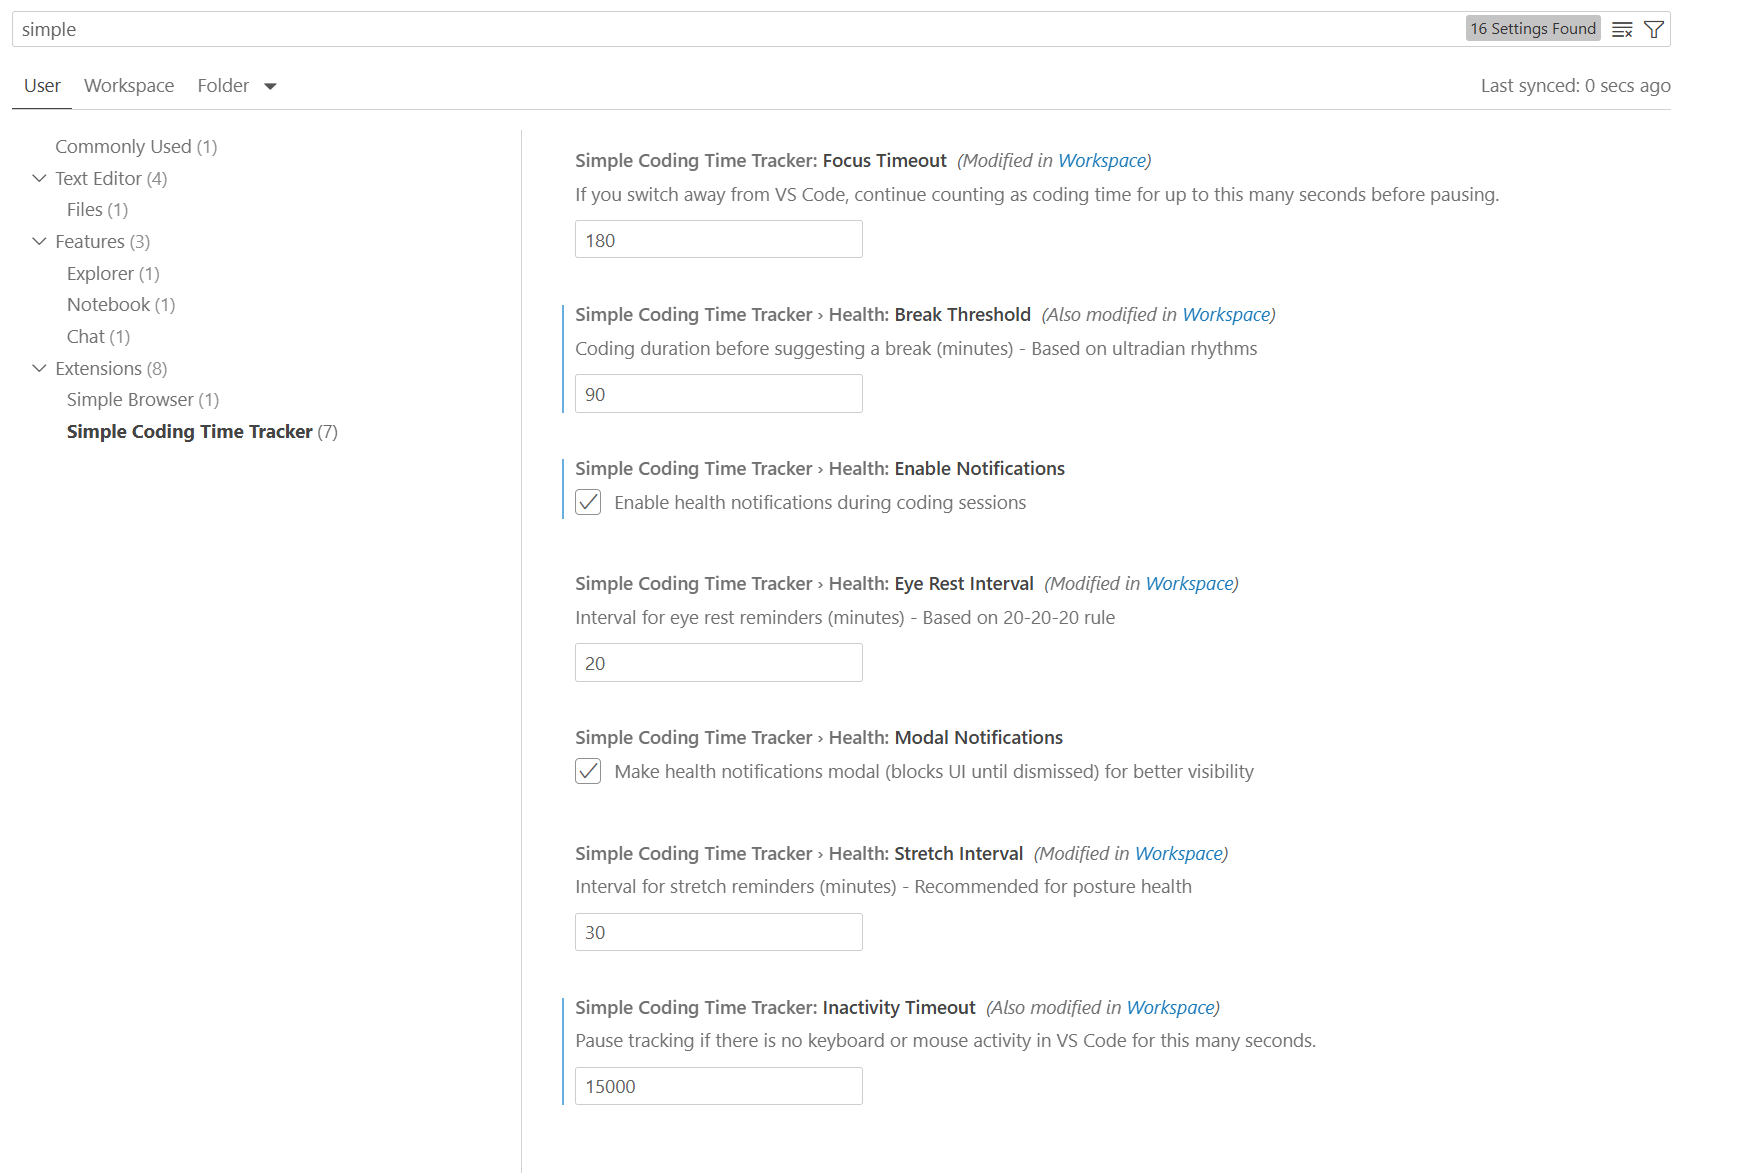
Task: Click the '16 Settings Found' badge
Action: pos(1533,29)
